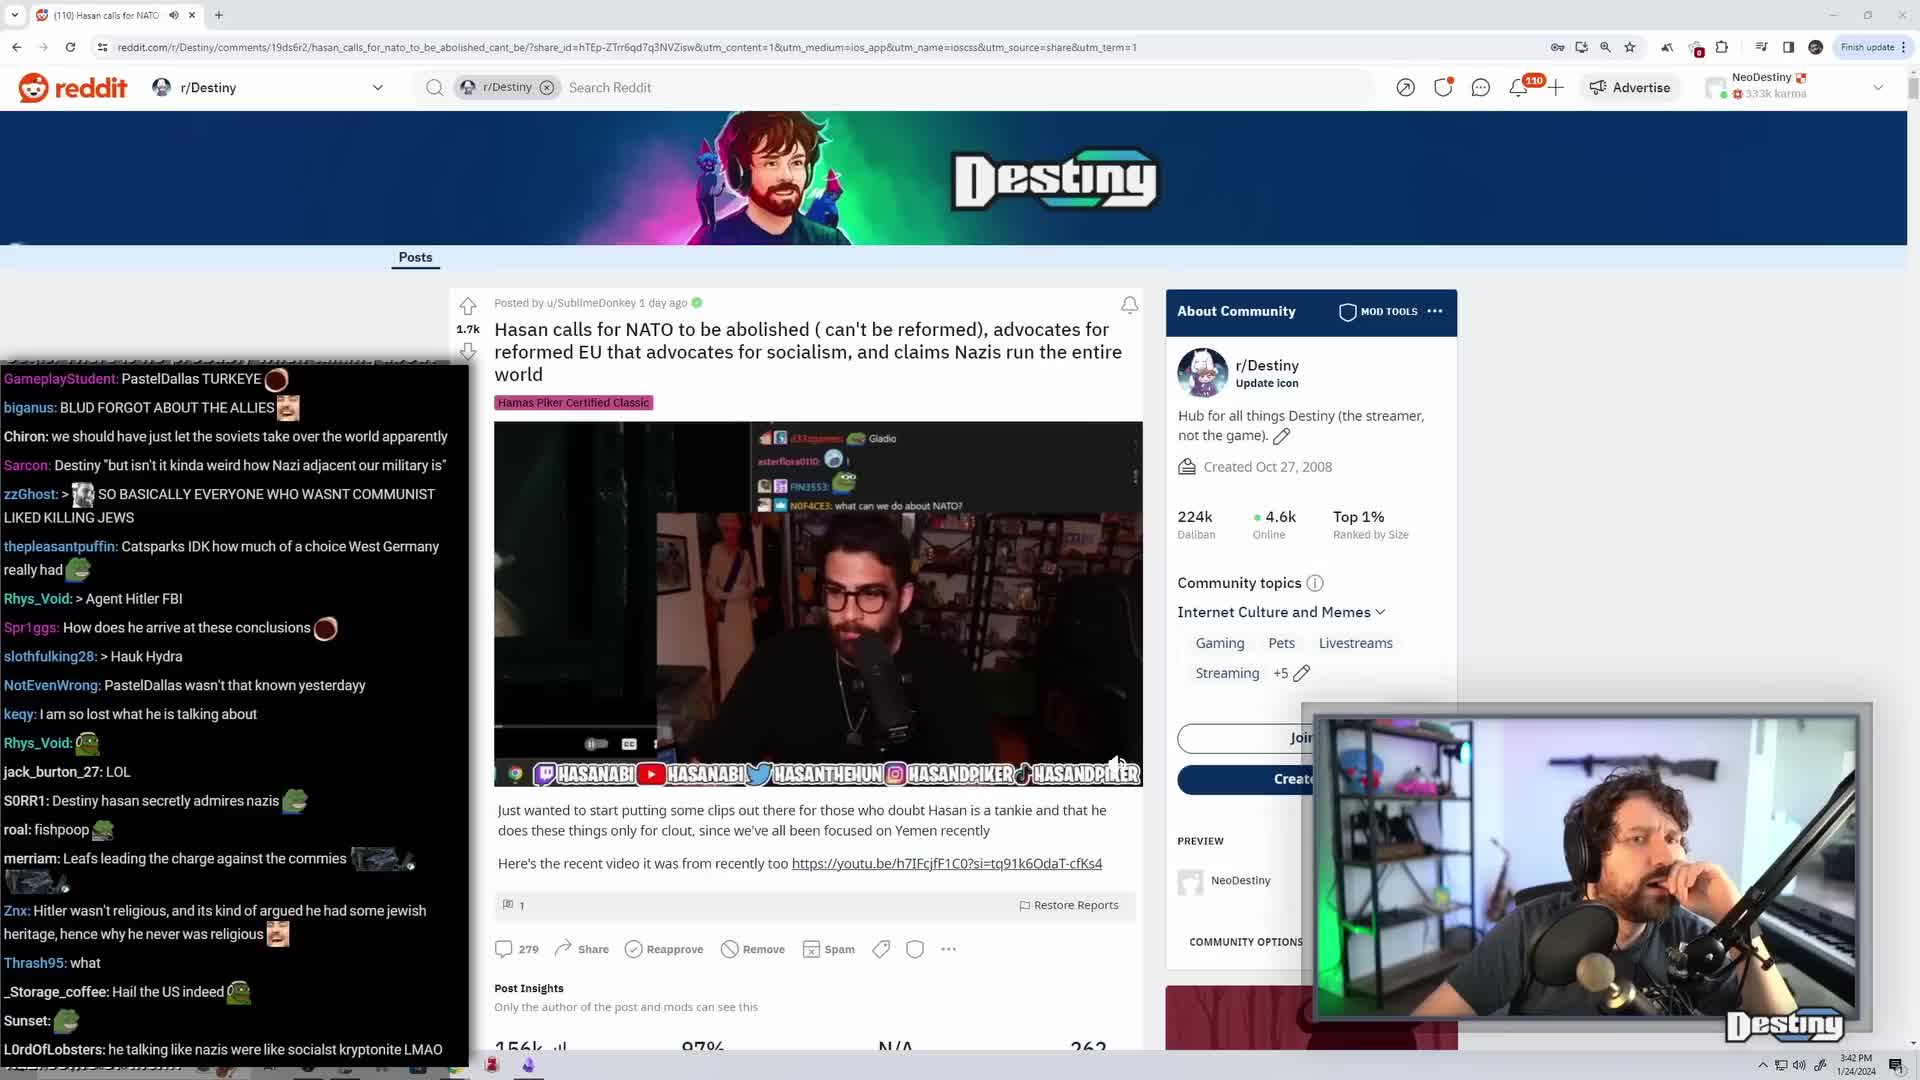Downvote the Hasan NATO post
This screenshot has width=1920, height=1080.
(x=467, y=351)
